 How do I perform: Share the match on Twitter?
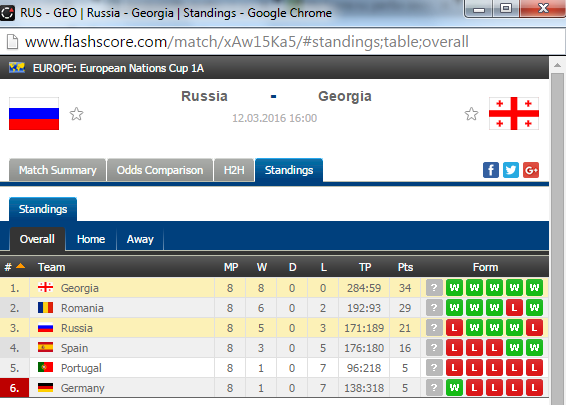coord(511,170)
